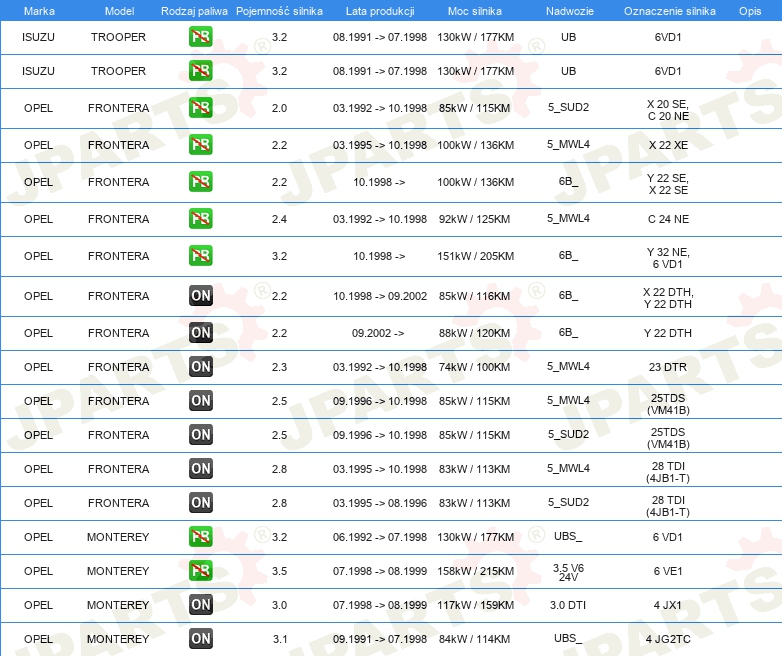Select engine code 4 JG2TC
782x656 pixels.
click(x=668, y=639)
